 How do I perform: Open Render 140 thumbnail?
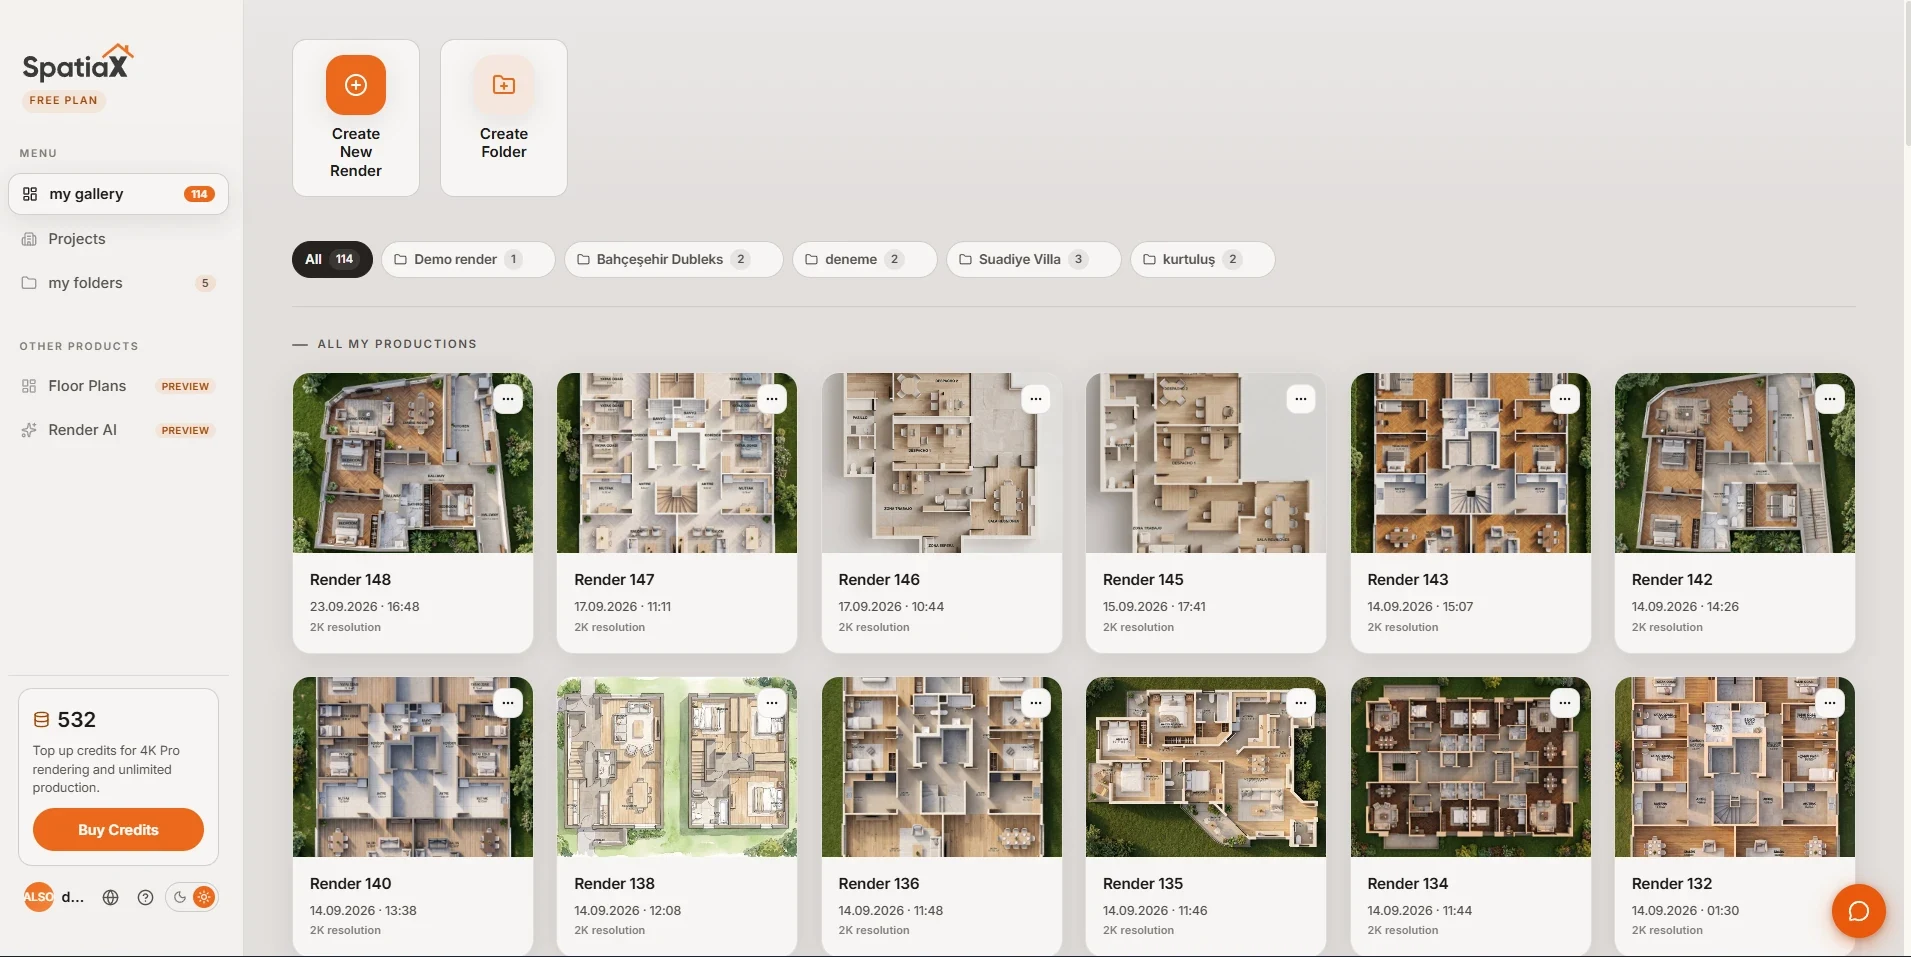[x=413, y=767]
